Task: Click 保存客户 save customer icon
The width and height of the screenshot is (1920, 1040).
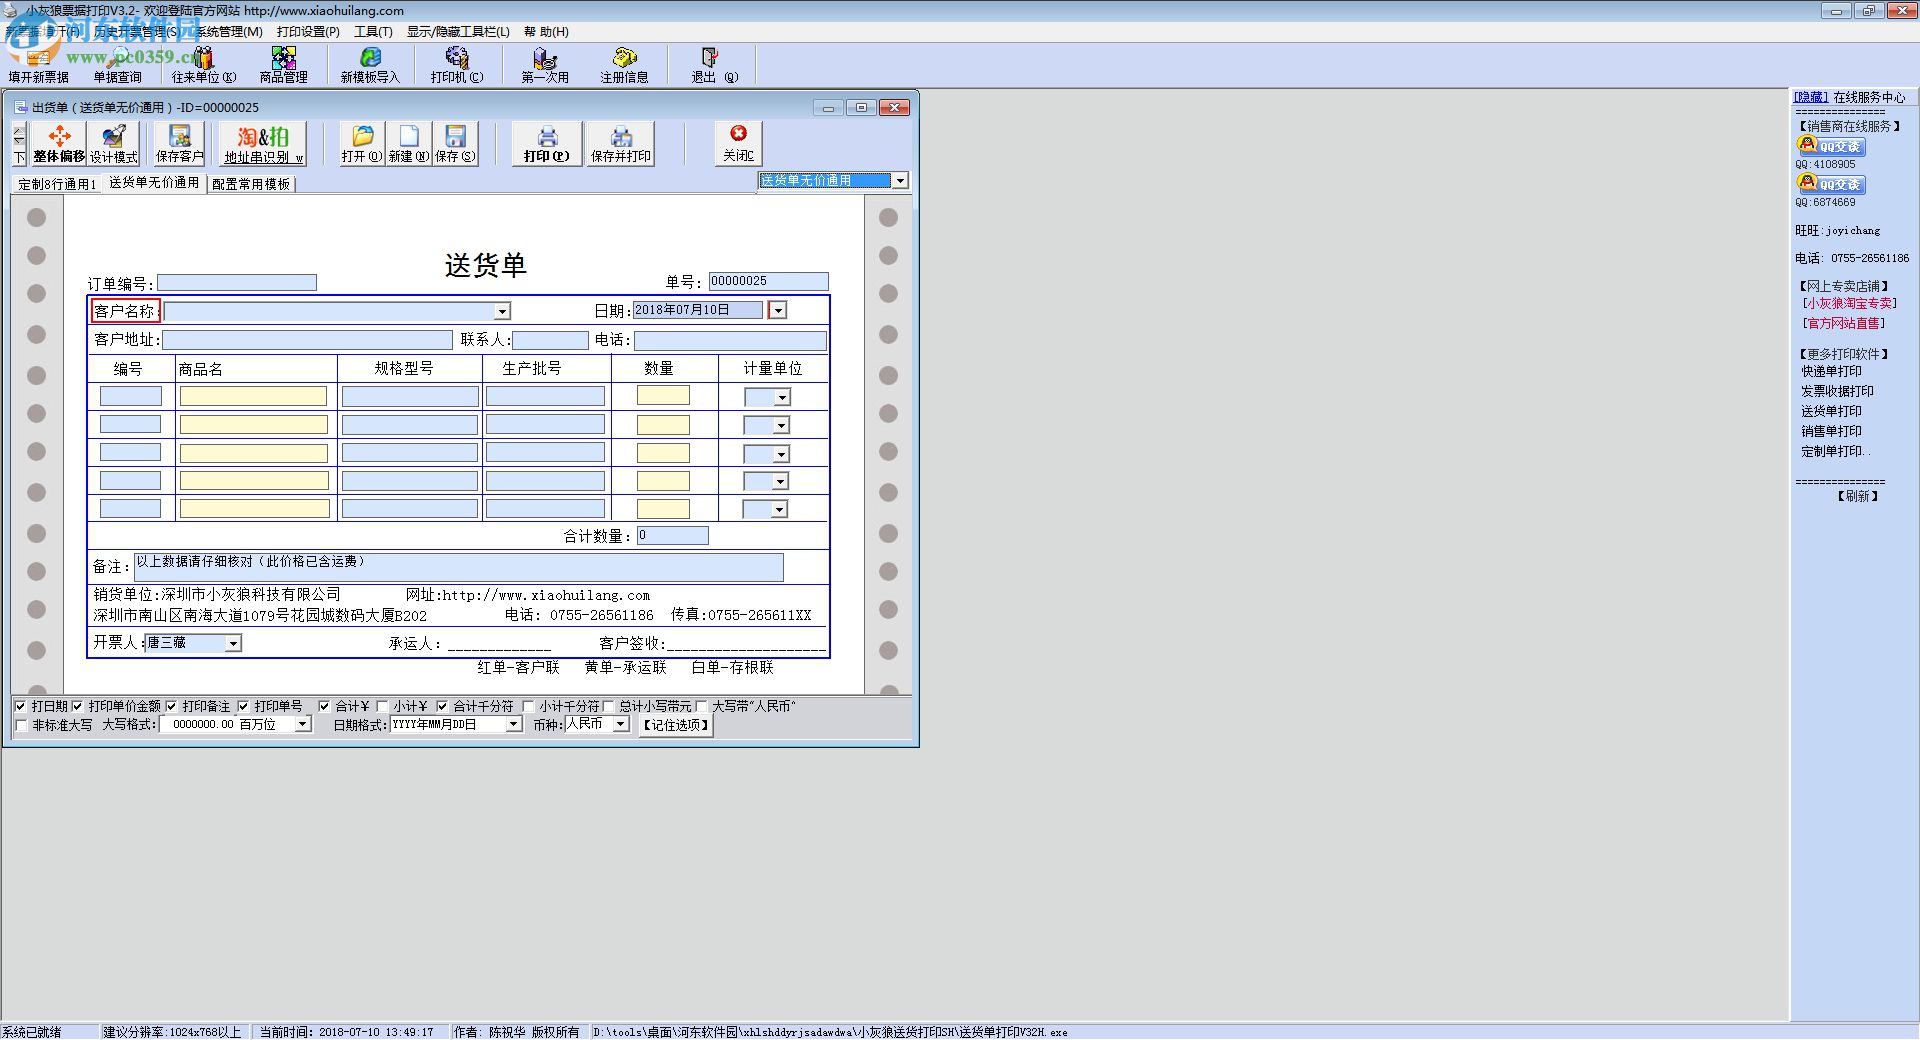Action: pos(180,144)
